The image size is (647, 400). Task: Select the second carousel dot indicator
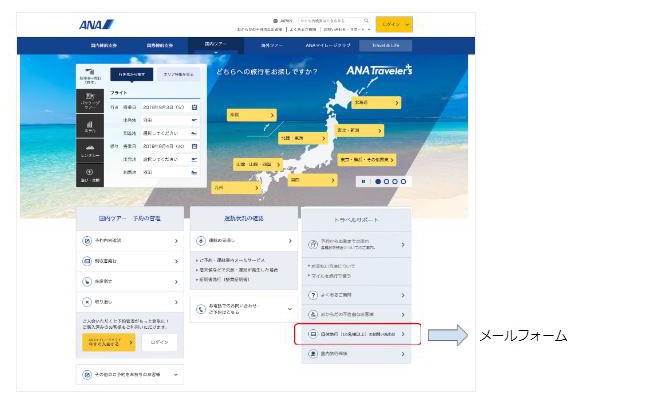[387, 181]
